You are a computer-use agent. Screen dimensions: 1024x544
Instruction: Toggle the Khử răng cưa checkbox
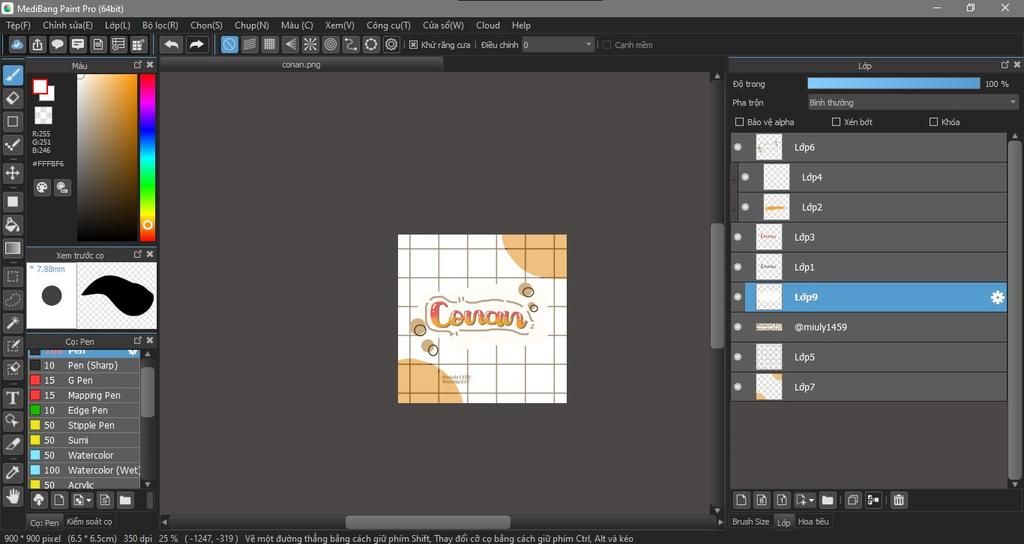413,44
